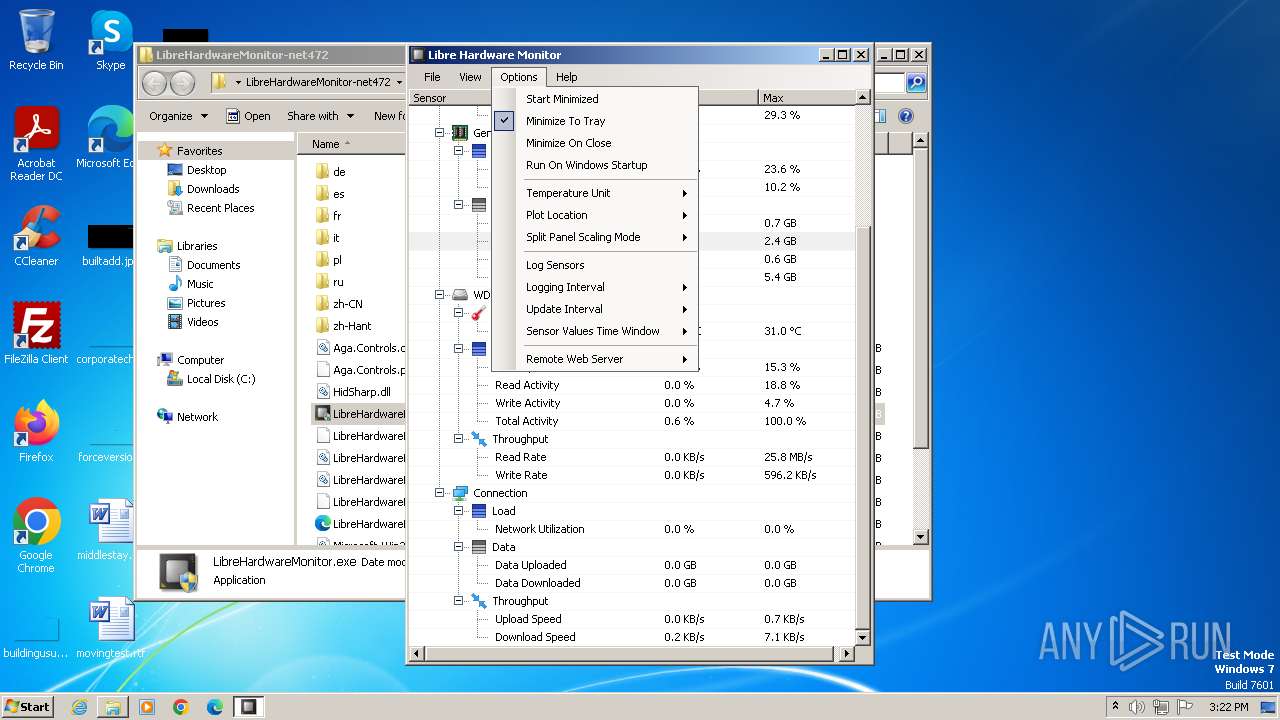Open Update Interval submenu
This screenshot has height=720, width=1280.
[x=594, y=309]
